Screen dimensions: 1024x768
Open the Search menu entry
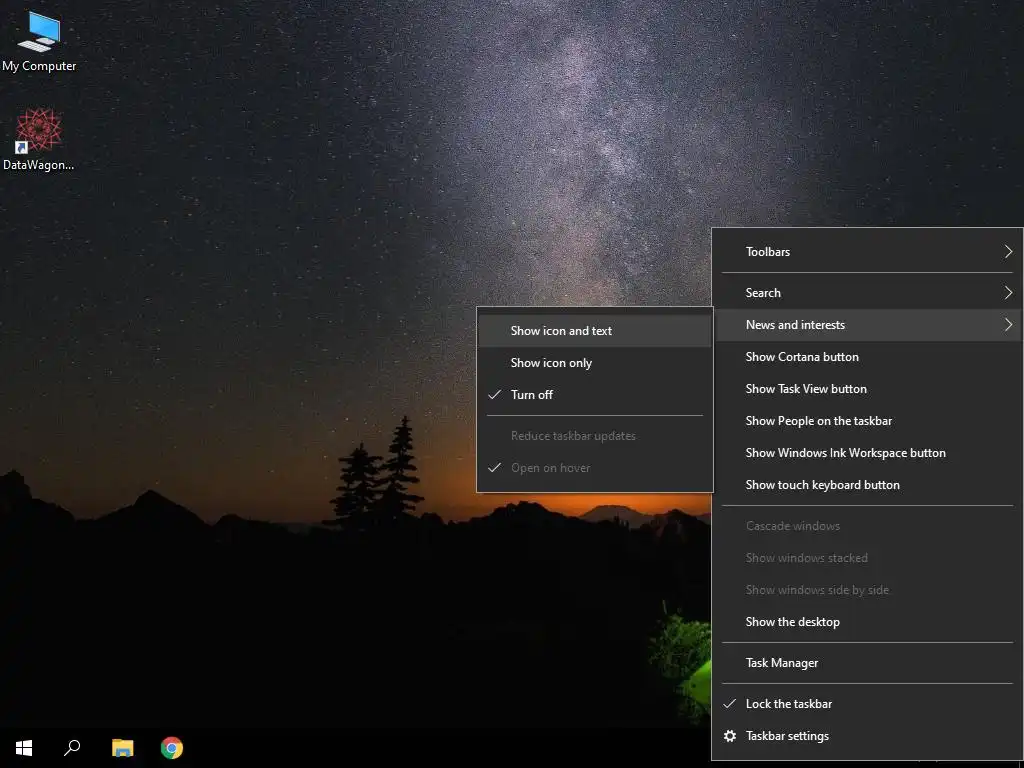coord(867,293)
